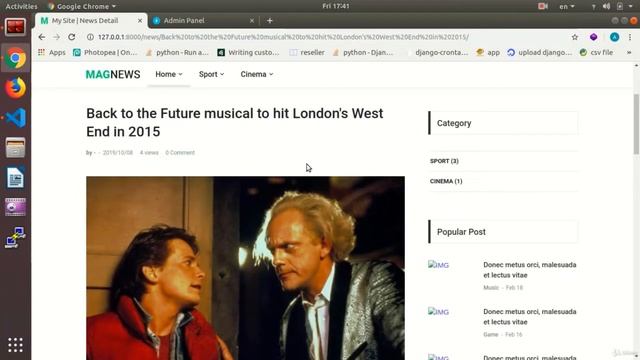The image size is (640, 360).
Task: Open the purple extension icon
Action: [593, 37]
